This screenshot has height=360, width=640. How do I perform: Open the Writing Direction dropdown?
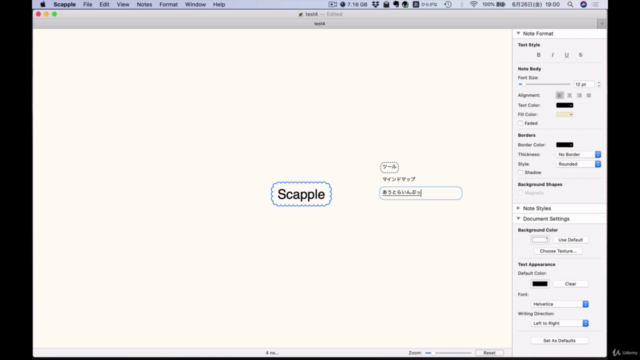click(560, 323)
